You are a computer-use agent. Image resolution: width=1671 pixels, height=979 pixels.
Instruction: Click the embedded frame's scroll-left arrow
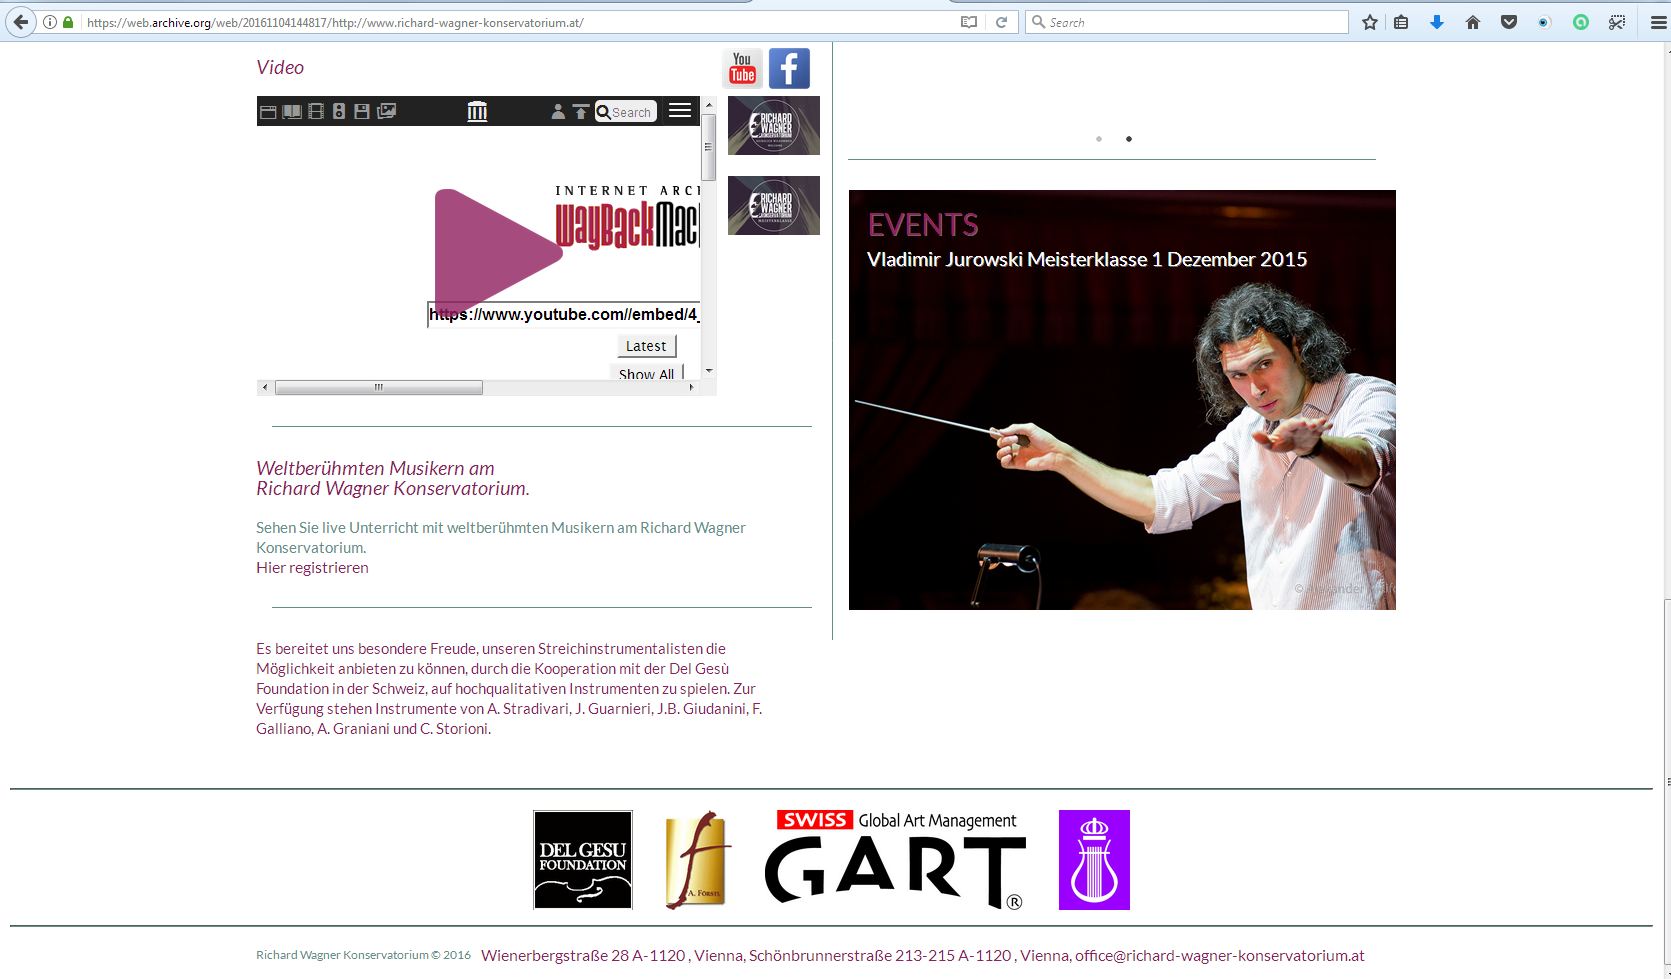point(265,387)
